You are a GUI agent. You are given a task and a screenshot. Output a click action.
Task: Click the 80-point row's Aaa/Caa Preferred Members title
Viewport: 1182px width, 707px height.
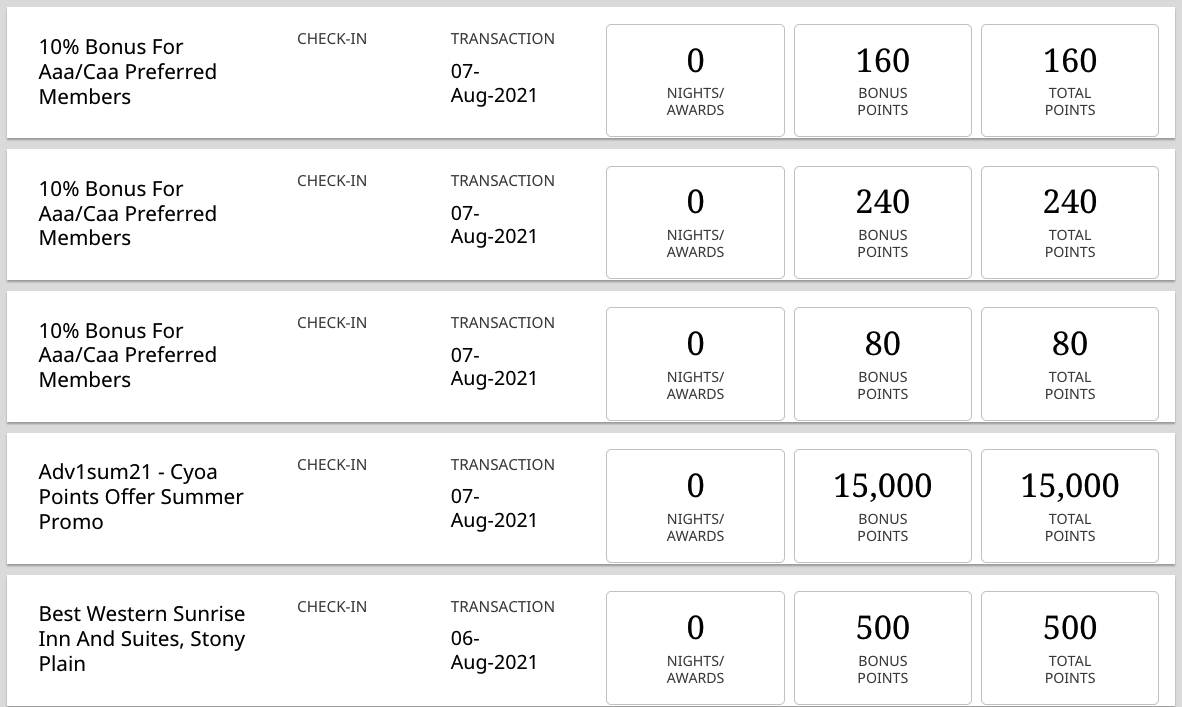tap(127, 355)
